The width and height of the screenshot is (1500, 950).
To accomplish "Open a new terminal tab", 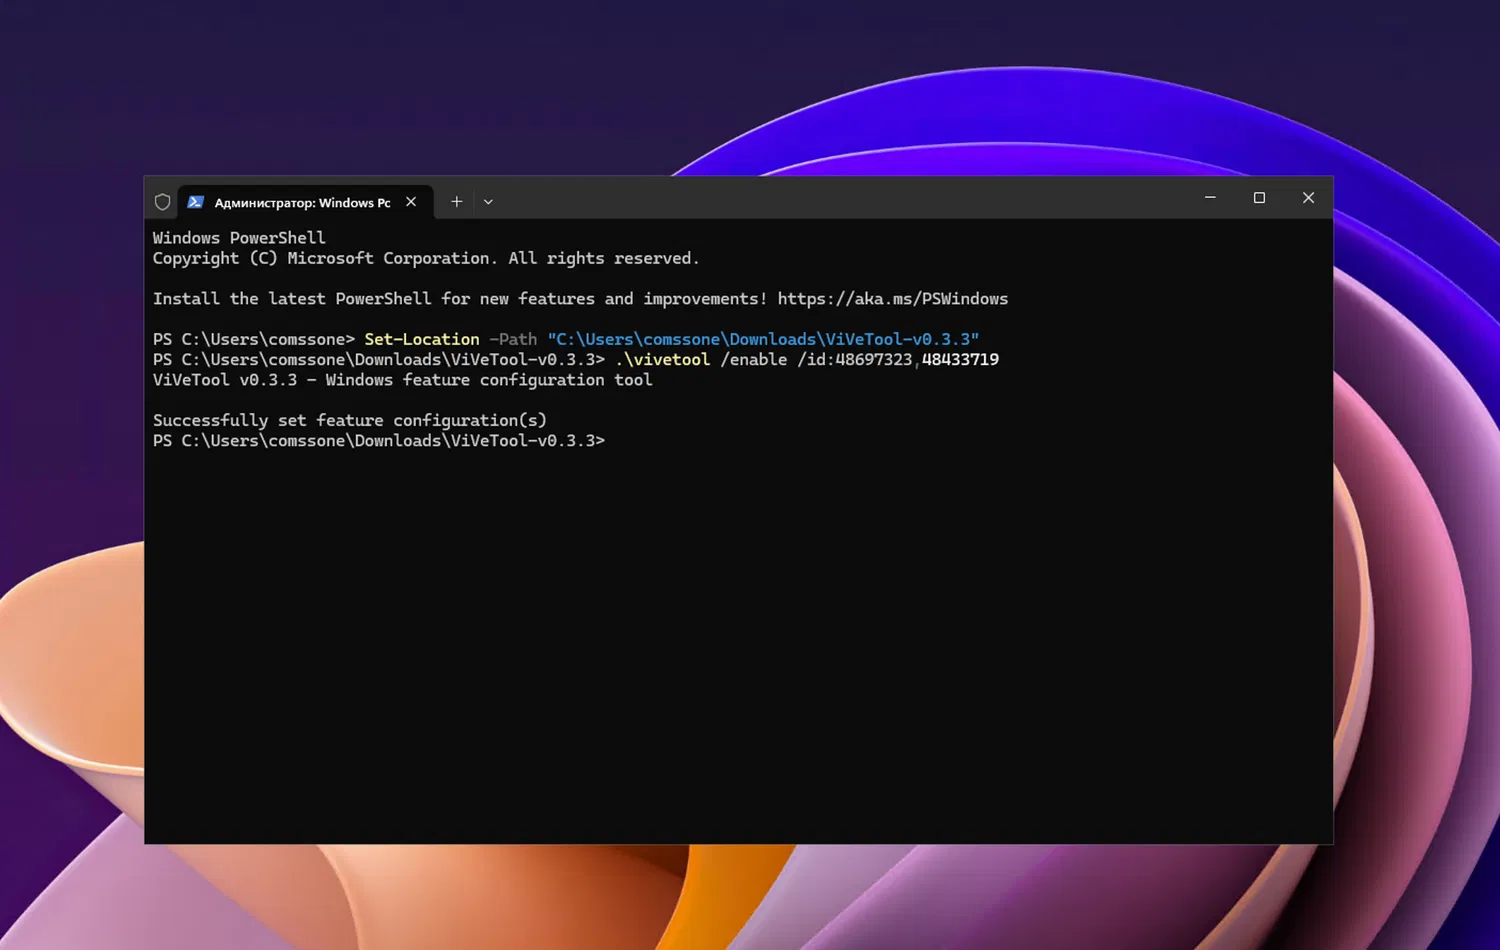I will pos(456,202).
